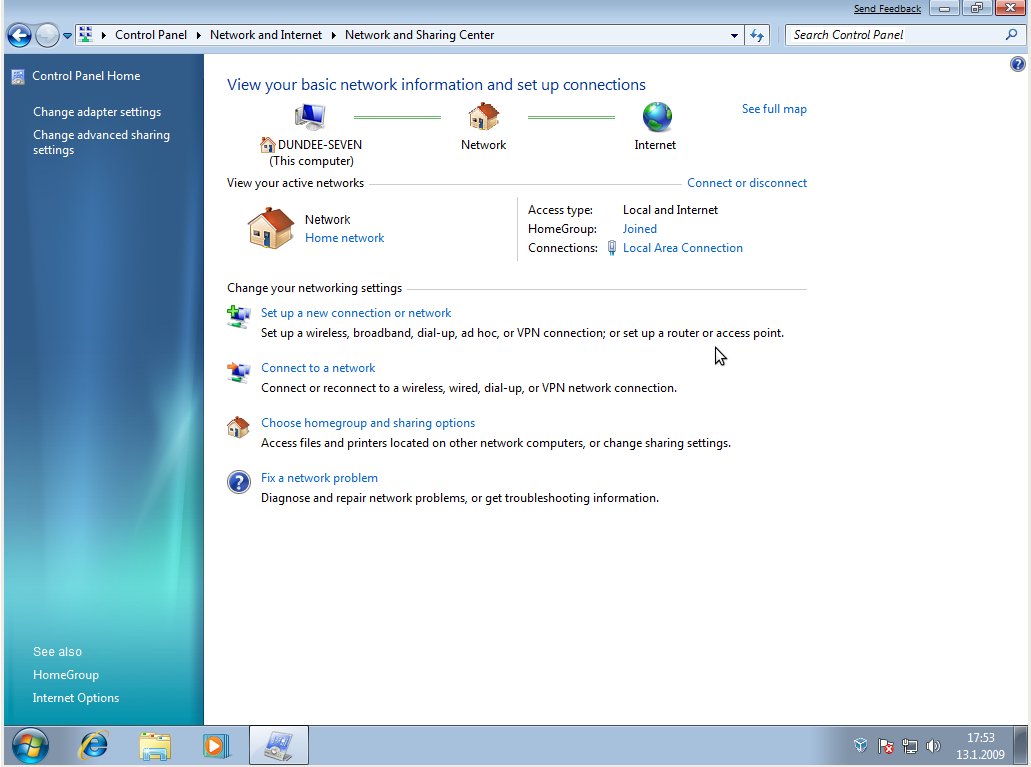
Task: Launch Internet Explorer from taskbar
Action: click(x=93, y=746)
